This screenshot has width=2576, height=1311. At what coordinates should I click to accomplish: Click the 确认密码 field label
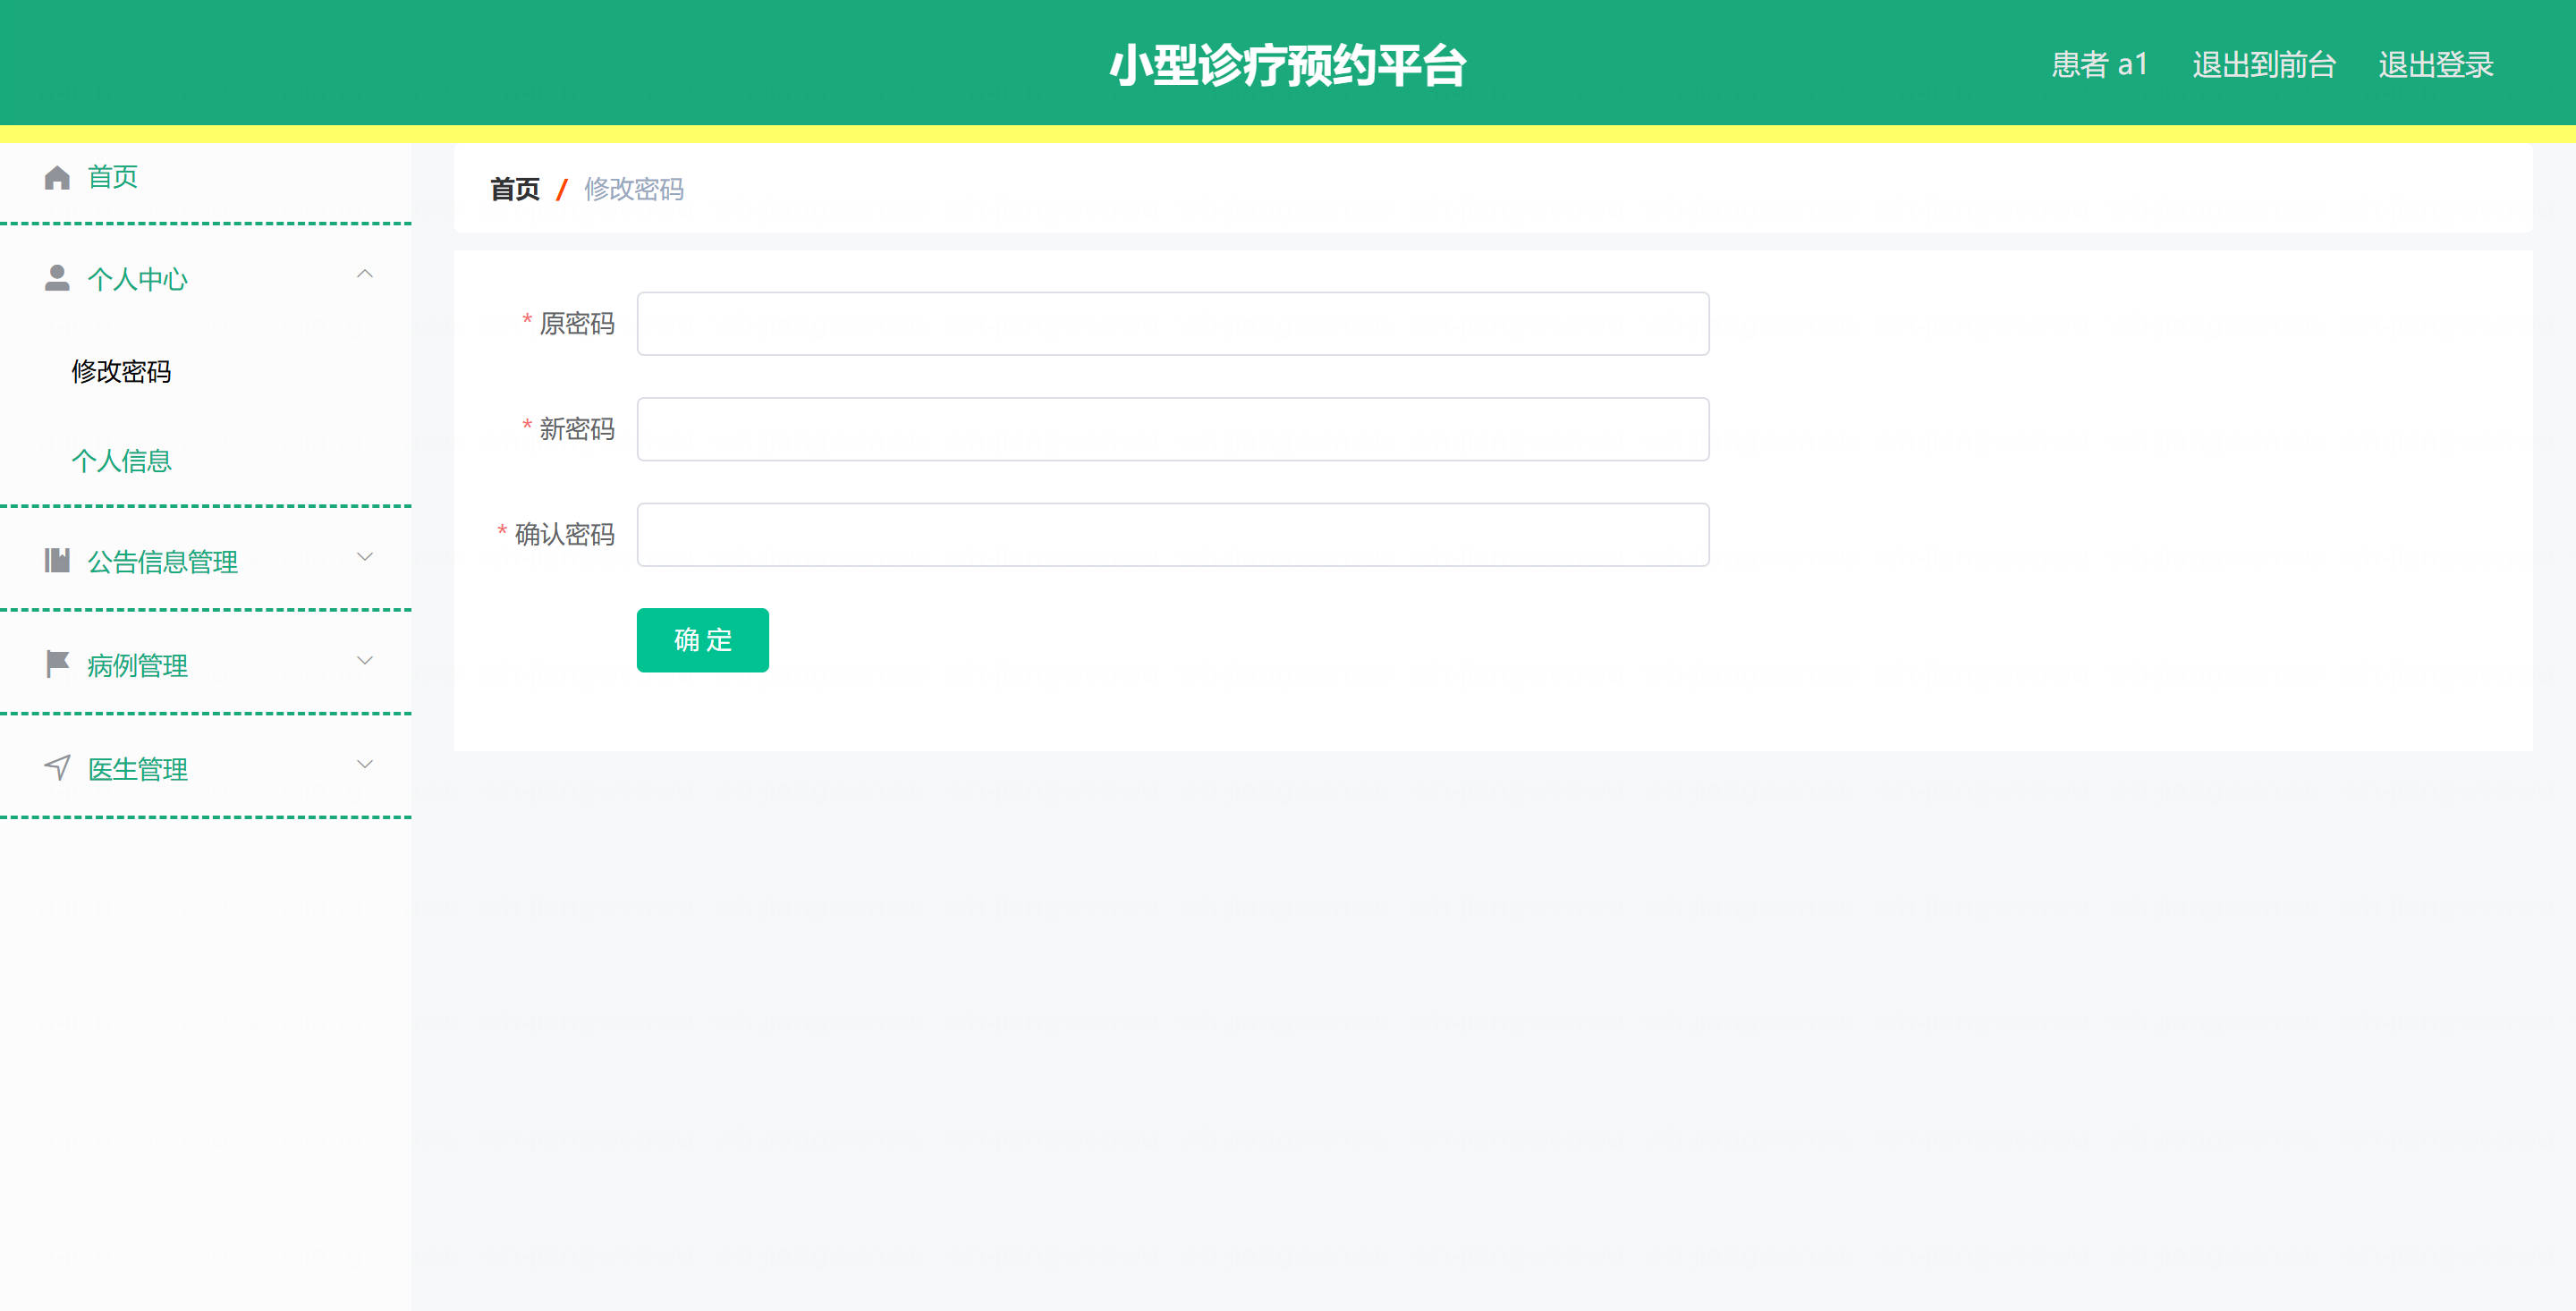tap(565, 535)
